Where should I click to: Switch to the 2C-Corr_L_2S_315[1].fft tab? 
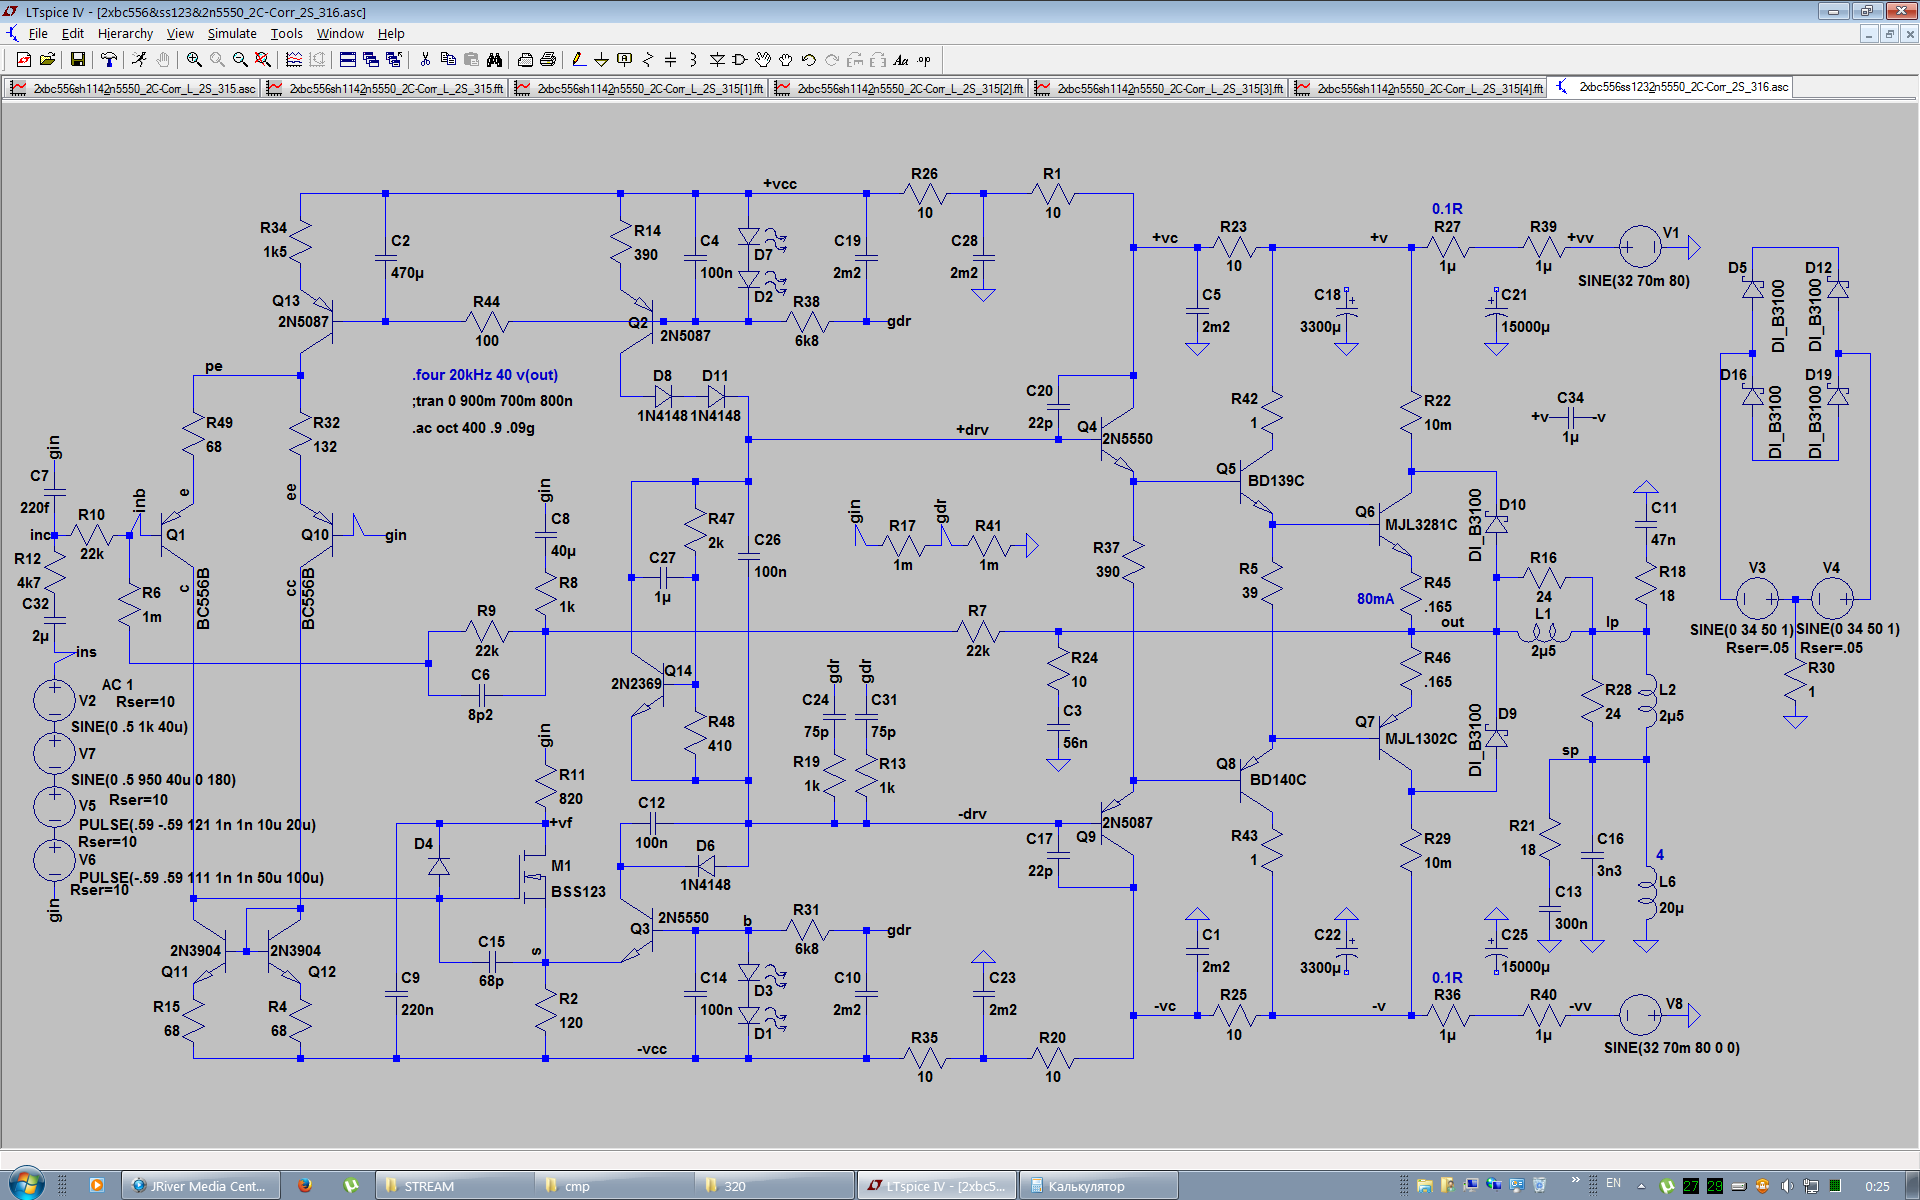(639, 88)
